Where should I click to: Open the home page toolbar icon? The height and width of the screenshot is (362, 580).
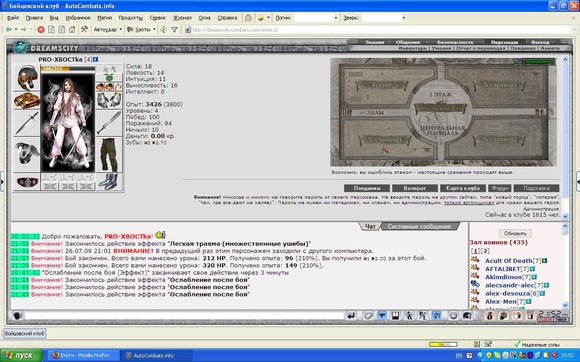pyautogui.click(x=72, y=30)
